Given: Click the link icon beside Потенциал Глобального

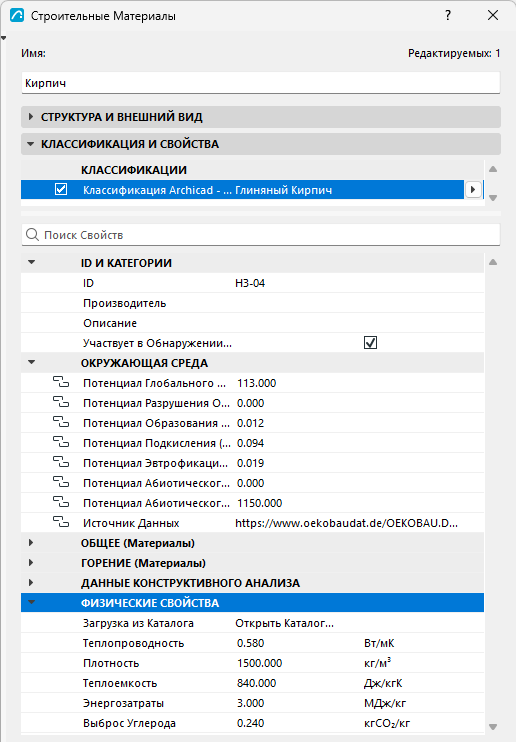Looking at the screenshot, I should pyautogui.click(x=61, y=382).
